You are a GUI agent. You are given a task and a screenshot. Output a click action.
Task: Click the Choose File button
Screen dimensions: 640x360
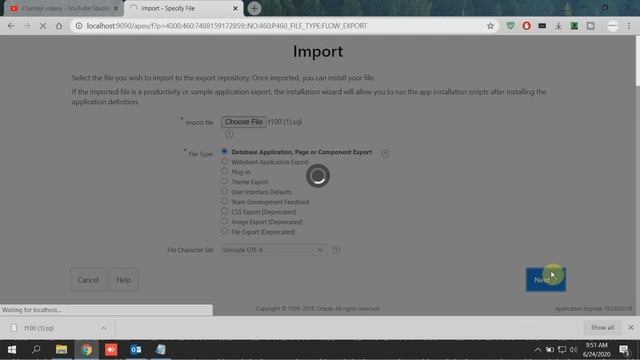click(244, 122)
